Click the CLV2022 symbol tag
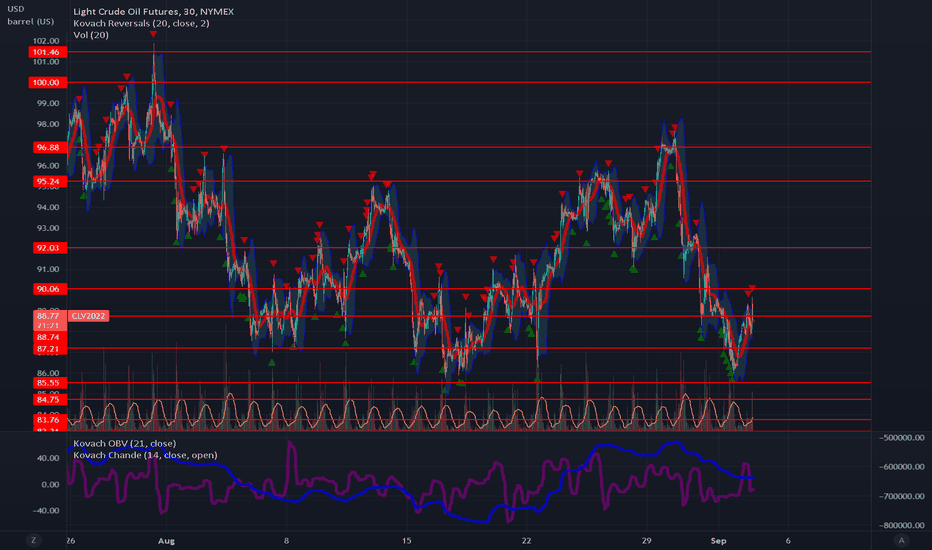Viewport: 932px width, 550px height. [88, 316]
